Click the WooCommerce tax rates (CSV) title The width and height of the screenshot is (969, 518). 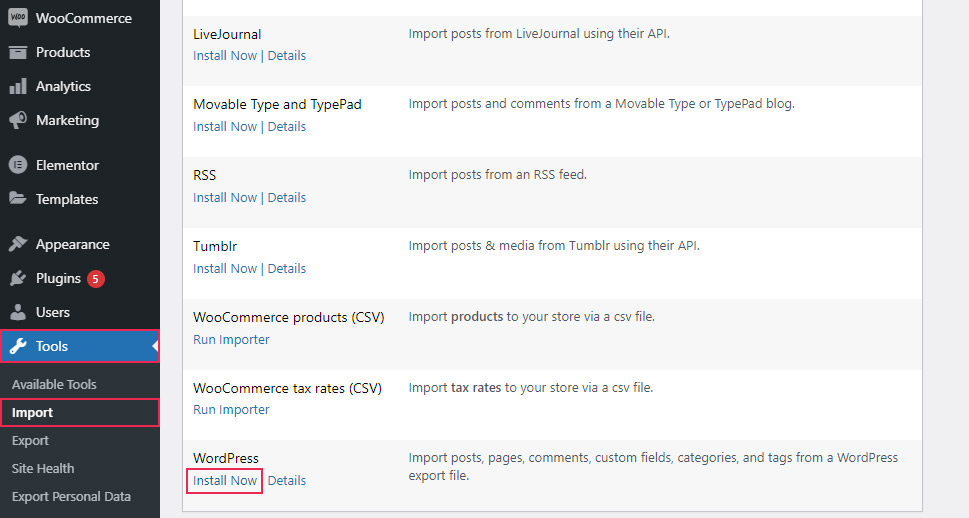point(287,389)
